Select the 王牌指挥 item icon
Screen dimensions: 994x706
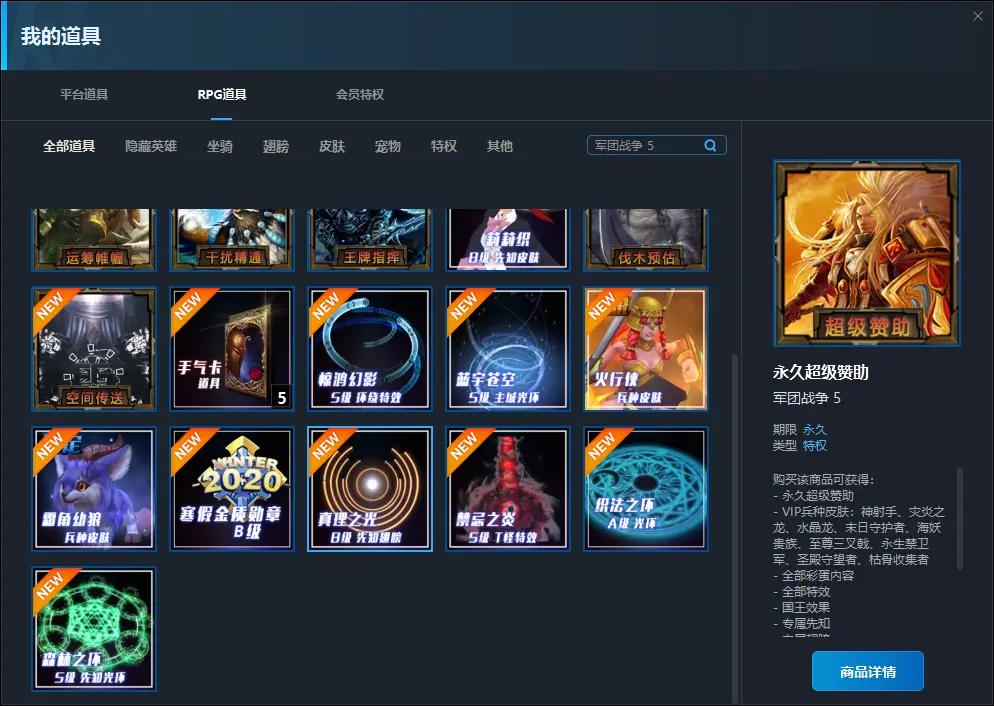[370, 240]
